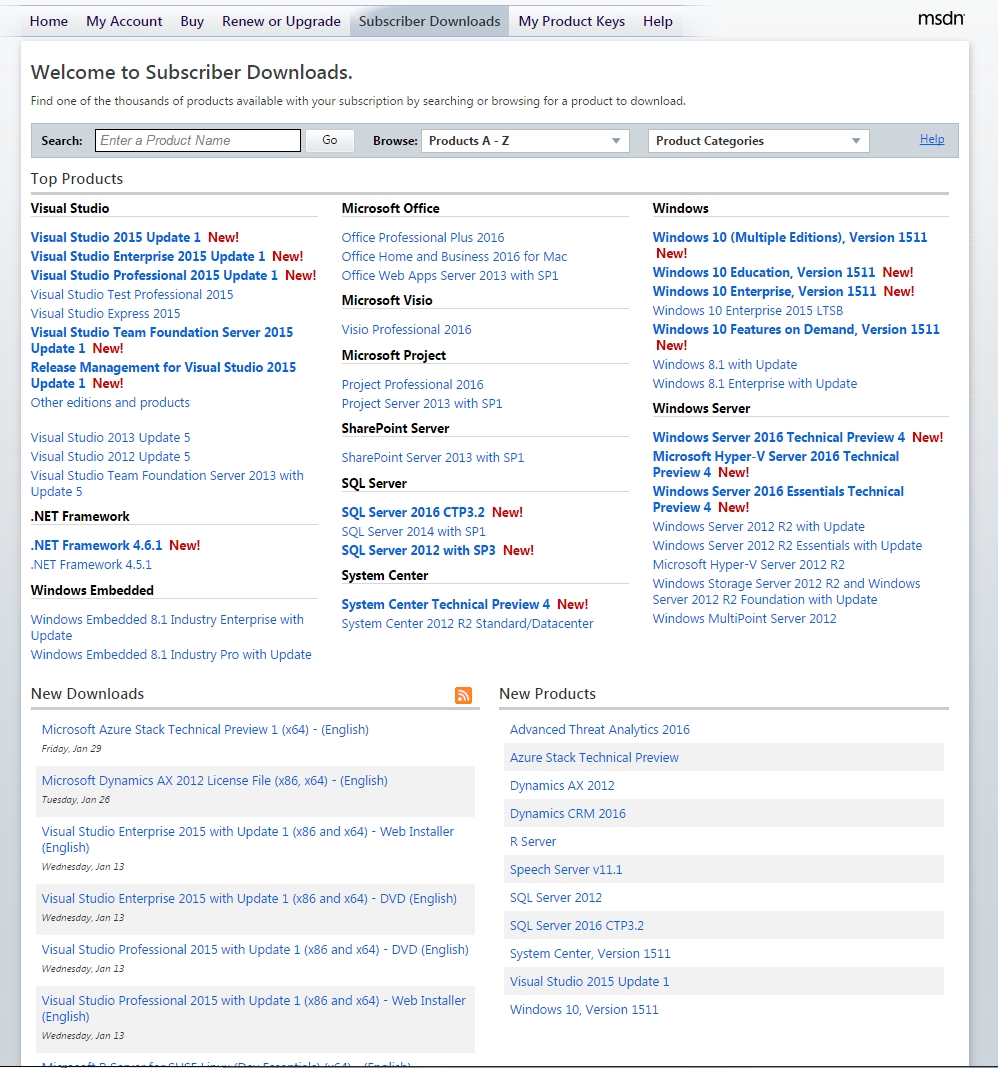
Task: Open Windows 10 Enterprise, Version 1511
Action: click(x=764, y=292)
